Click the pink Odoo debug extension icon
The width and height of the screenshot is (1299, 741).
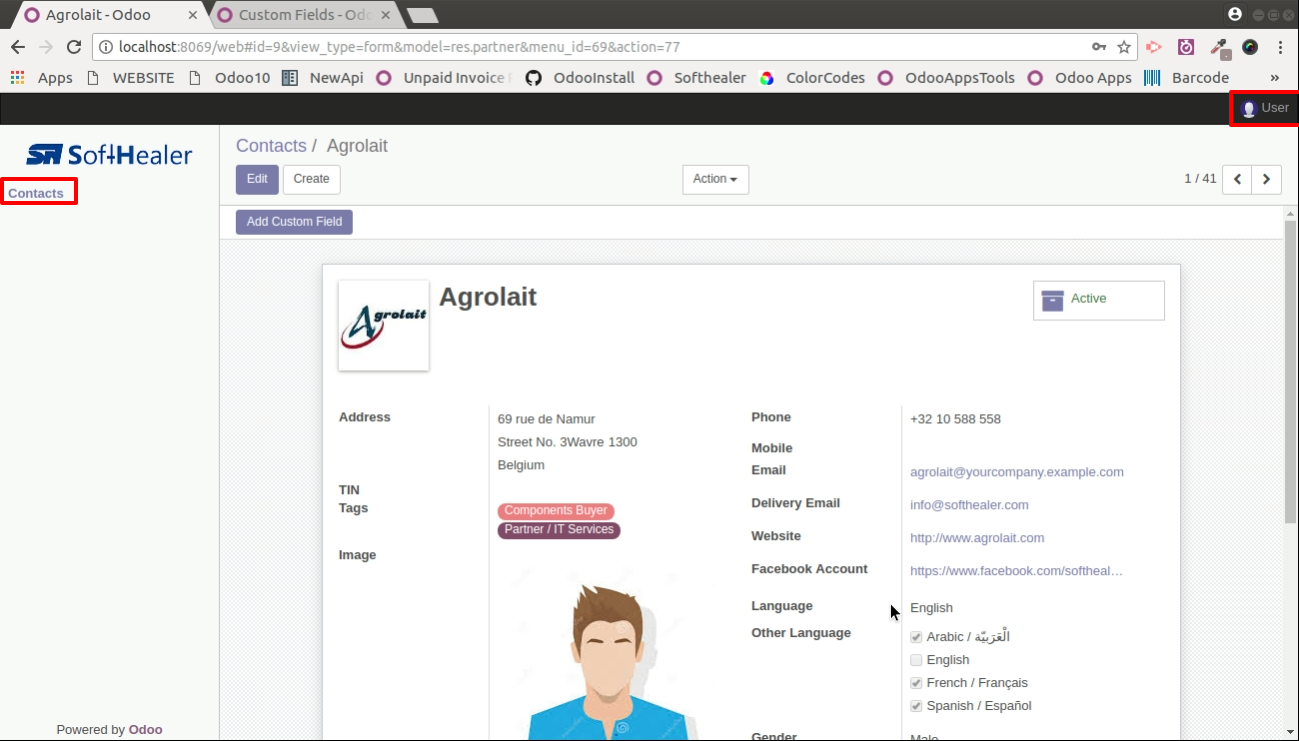coord(1186,47)
